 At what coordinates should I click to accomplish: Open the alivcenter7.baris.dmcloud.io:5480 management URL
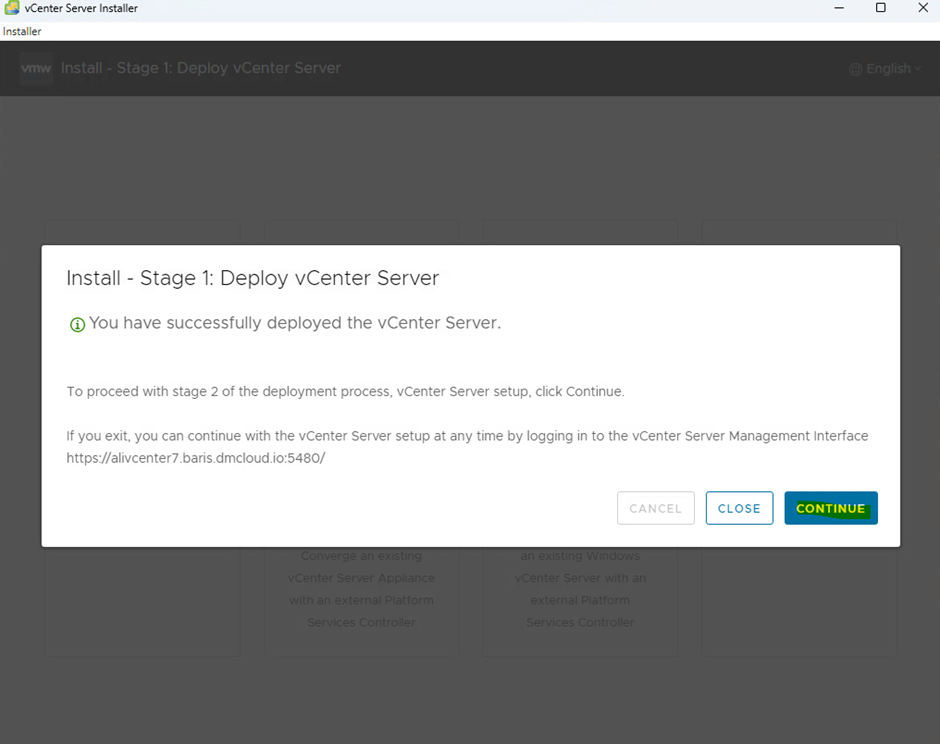(x=196, y=458)
